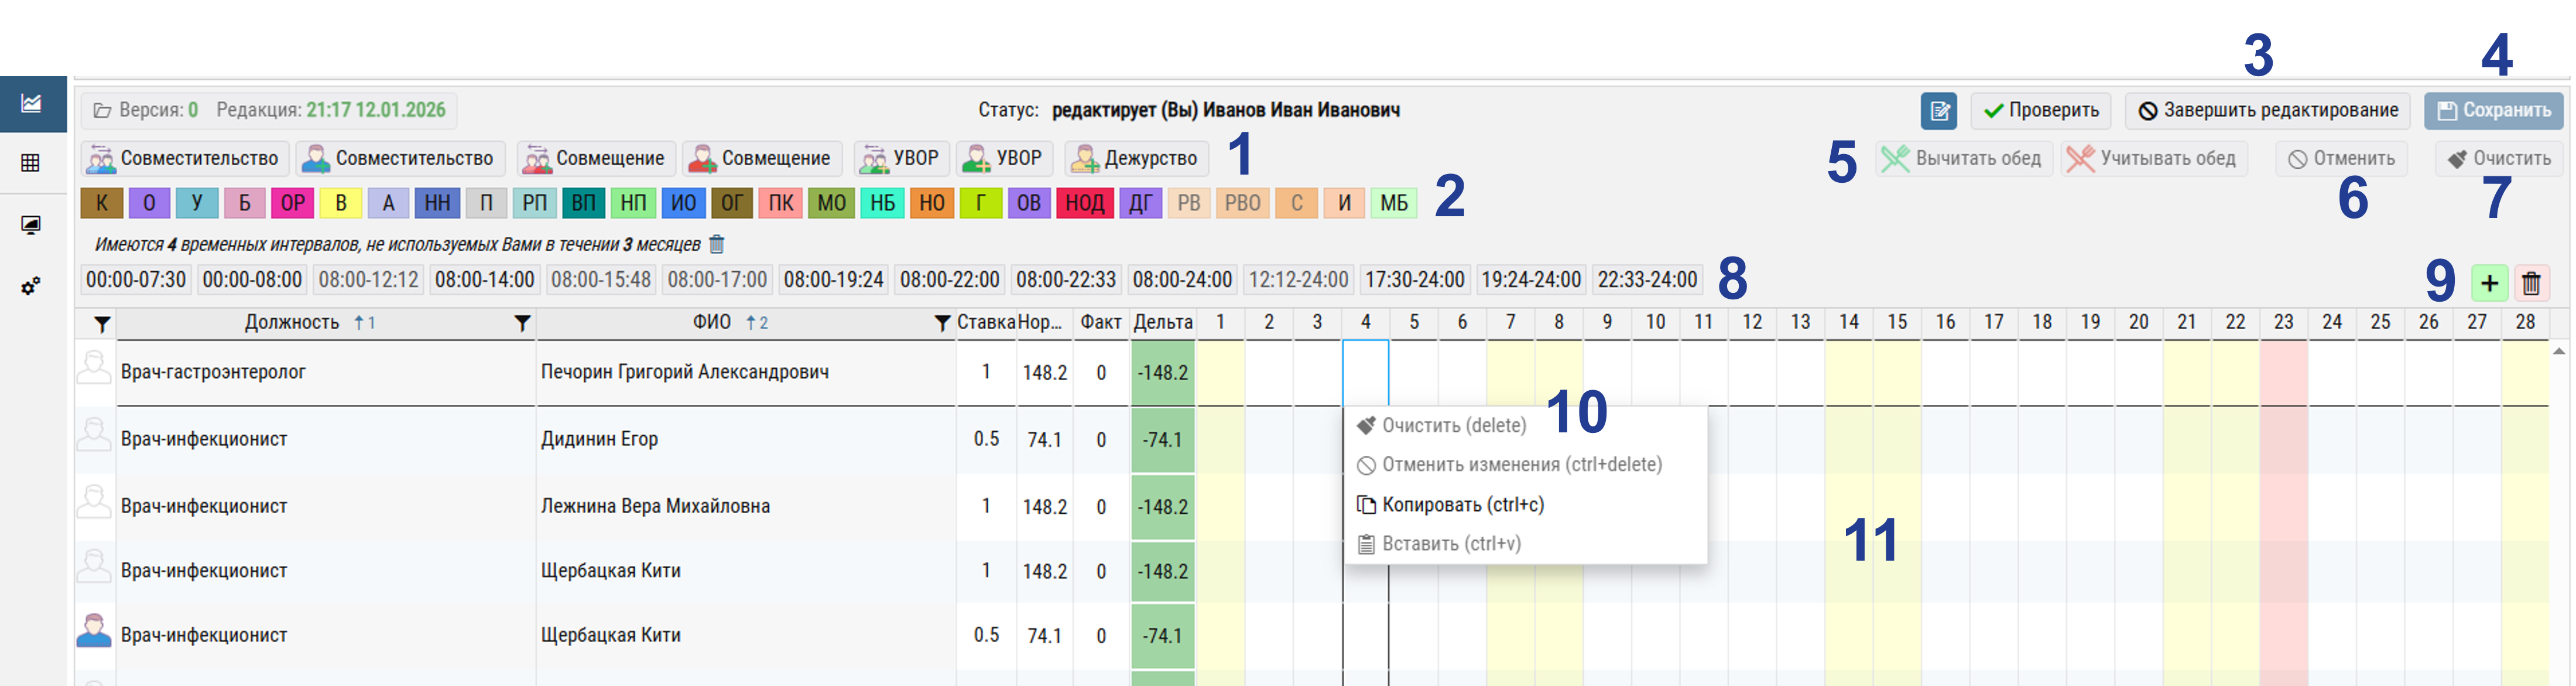Open the chart view in the sidebar
This screenshot has width=2576, height=686.
[x=31, y=103]
